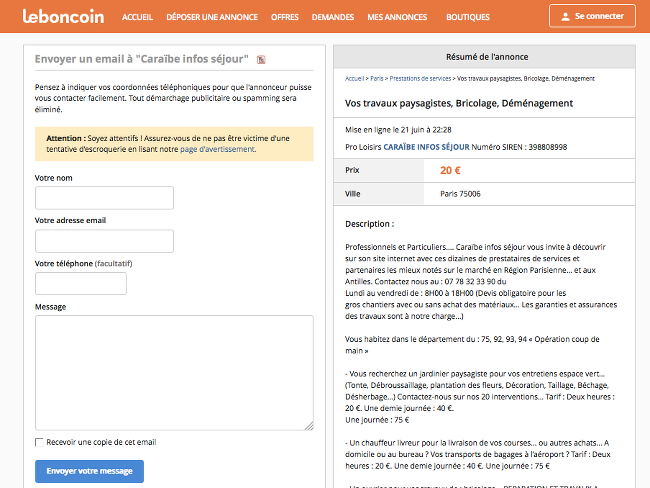Screen dimensions: 650x488
Task: Click the small icon beside the email title
Action: 261,60
